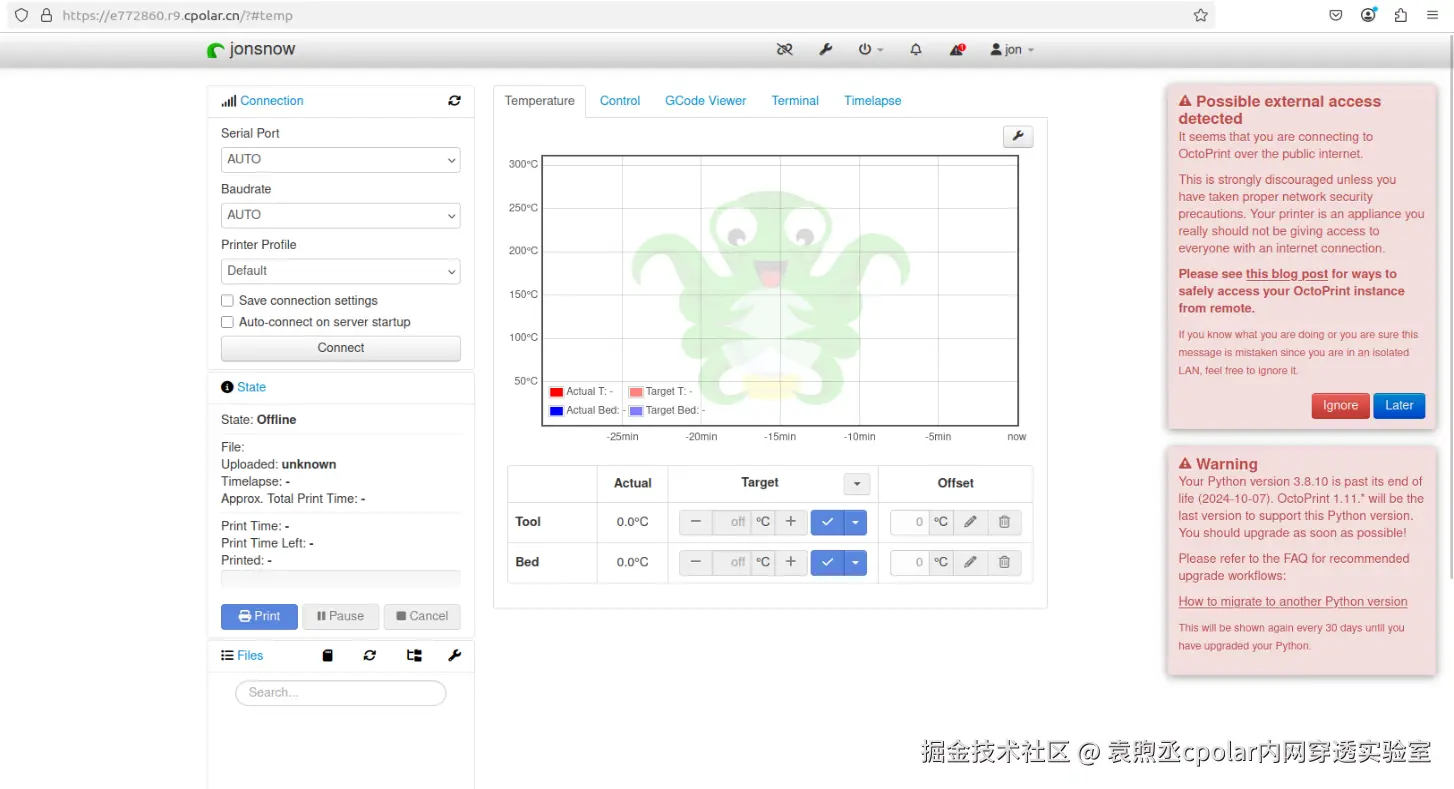Open Bed temperature presets dropdown
The width and height of the screenshot is (1454, 789).
(x=855, y=562)
